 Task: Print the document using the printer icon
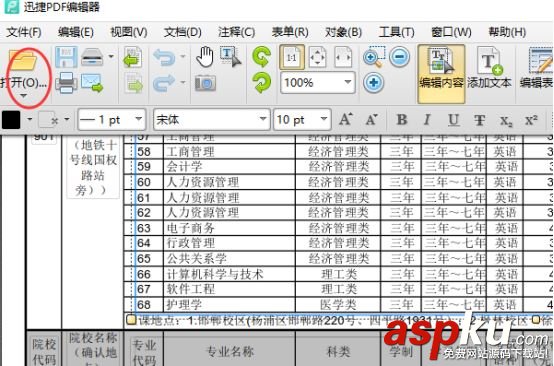pyautogui.click(x=66, y=83)
